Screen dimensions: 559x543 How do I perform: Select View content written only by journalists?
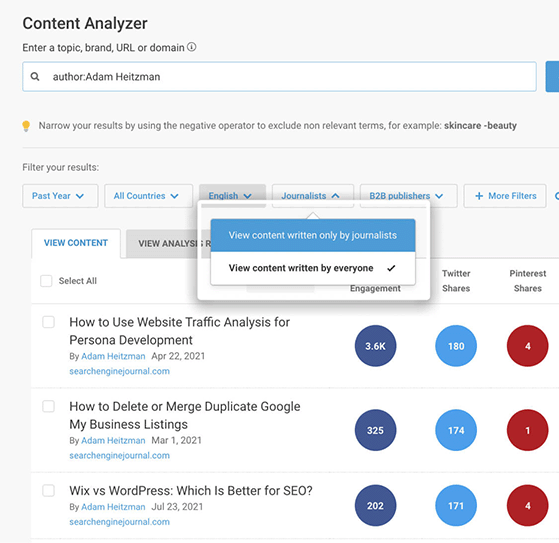click(313, 235)
